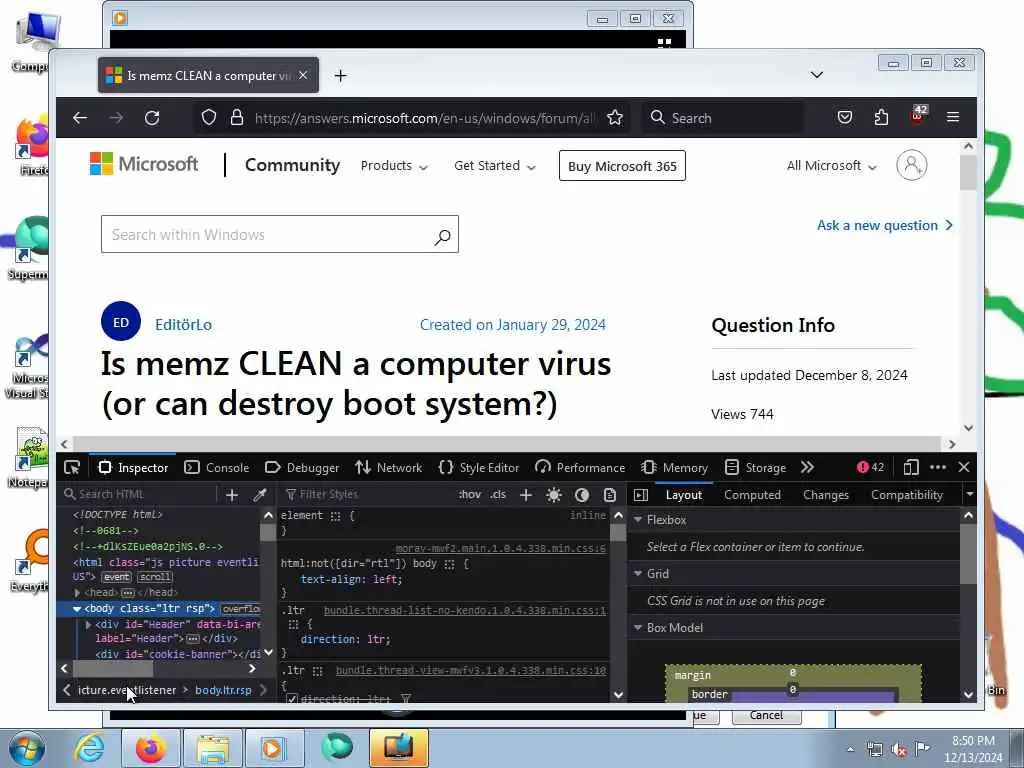Switch to the Changes sidebar tab
The image size is (1024, 768).
[x=825, y=495]
